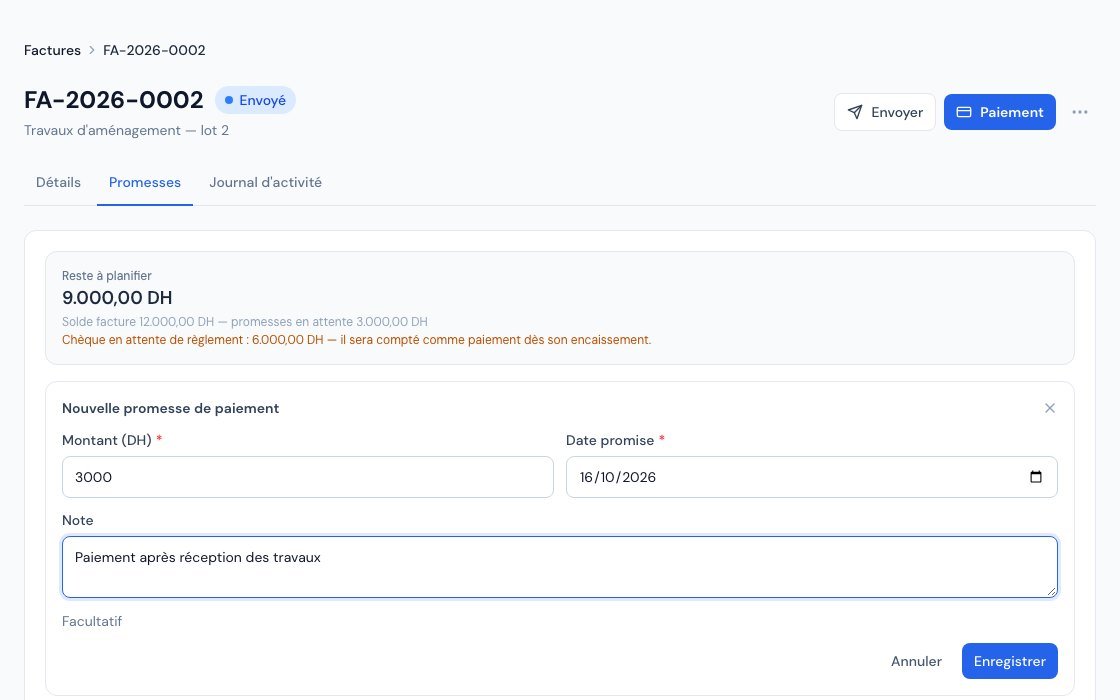Focus the Montant (DH) input field
This screenshot has height=700, width=1120.
[308, 477]
